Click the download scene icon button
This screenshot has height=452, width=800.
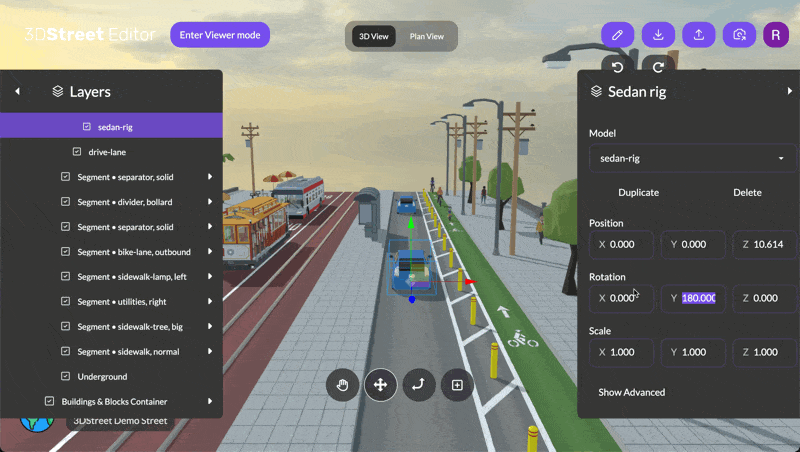click(x=658, y=35)
